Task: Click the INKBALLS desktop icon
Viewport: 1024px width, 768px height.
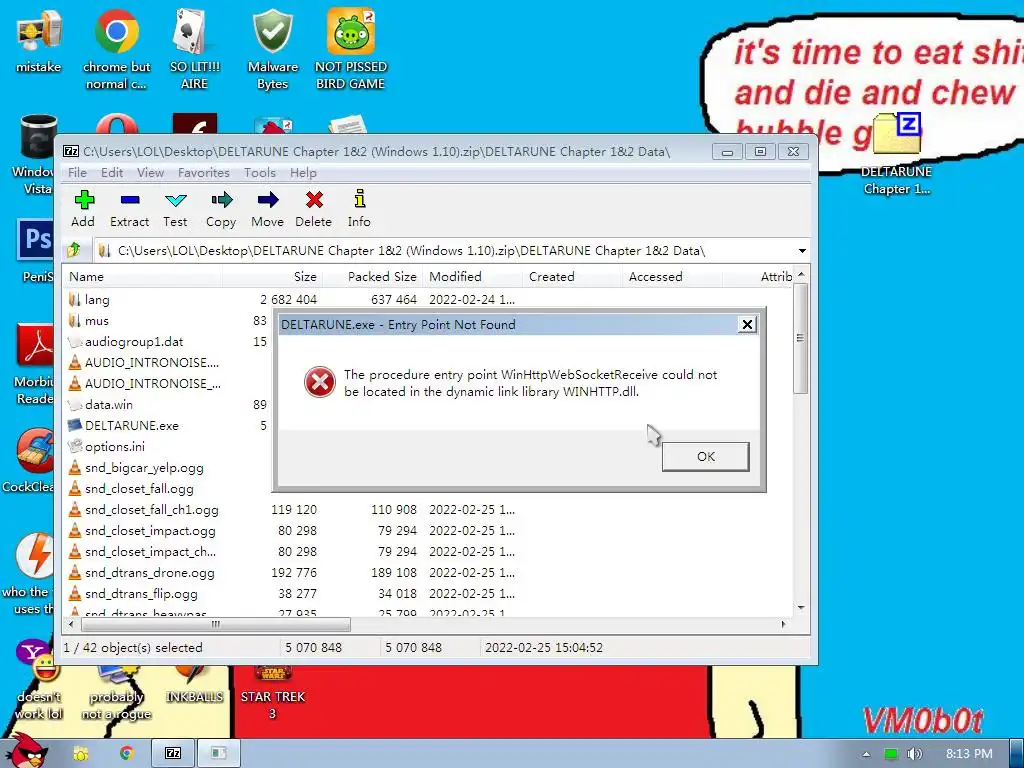Action: (x=194, y=686)
